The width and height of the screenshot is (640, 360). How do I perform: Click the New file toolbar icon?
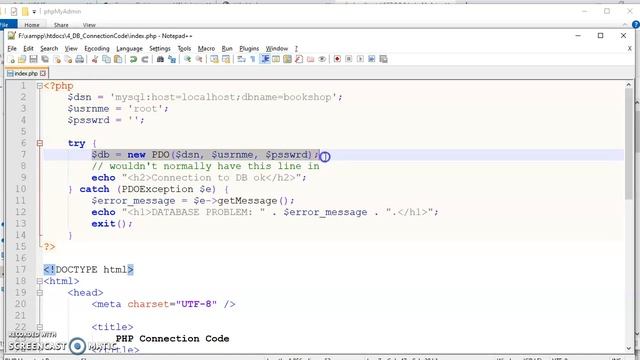click(x=11, y=59)
